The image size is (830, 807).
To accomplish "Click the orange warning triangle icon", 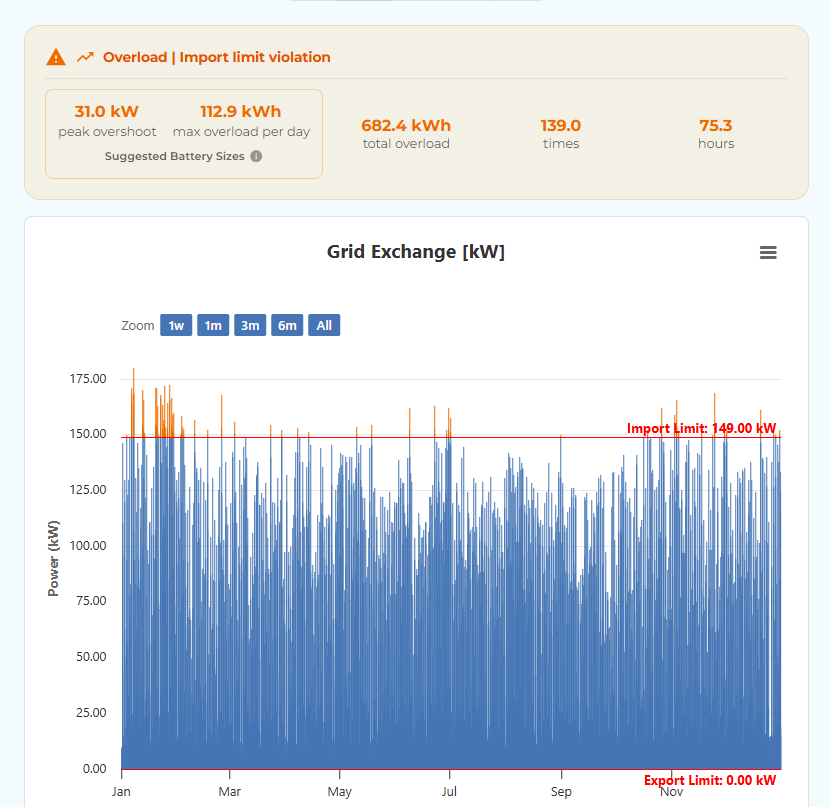I will (x=56, y=57).
